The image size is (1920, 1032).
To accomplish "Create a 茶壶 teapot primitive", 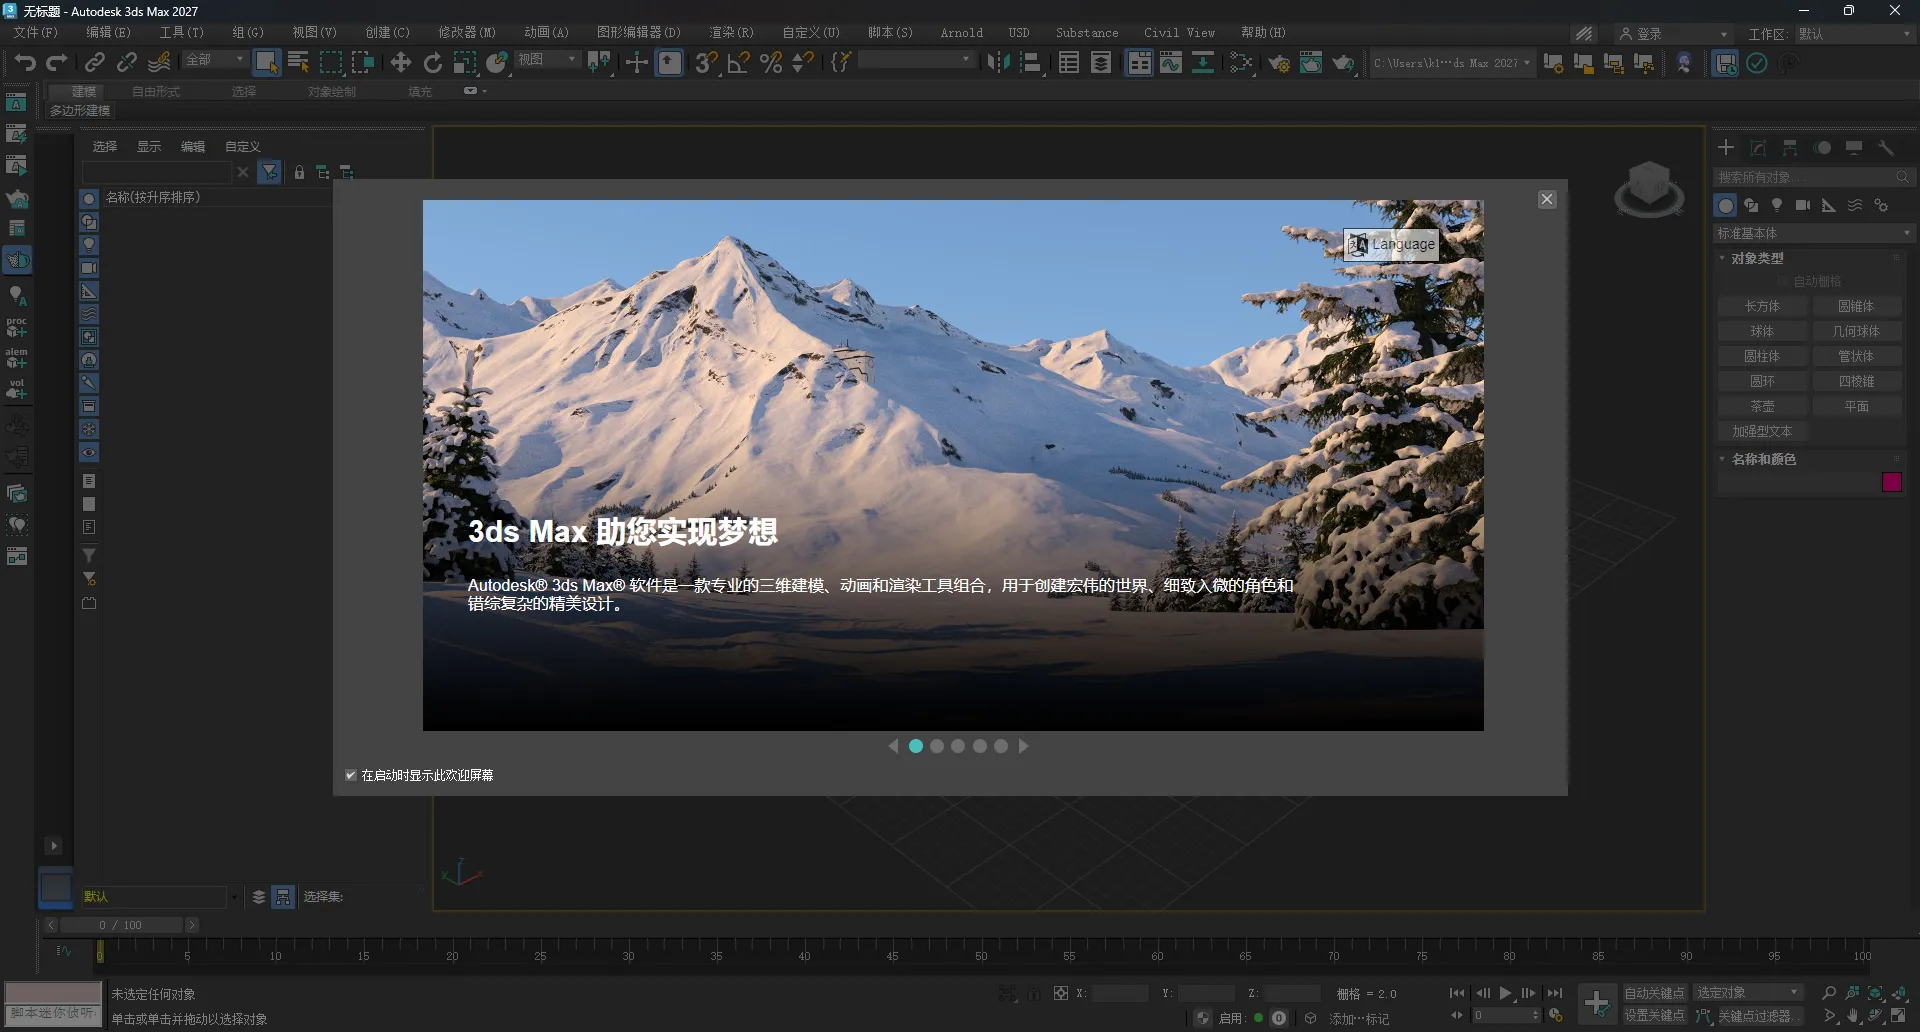I will [x=1762, y=406].
